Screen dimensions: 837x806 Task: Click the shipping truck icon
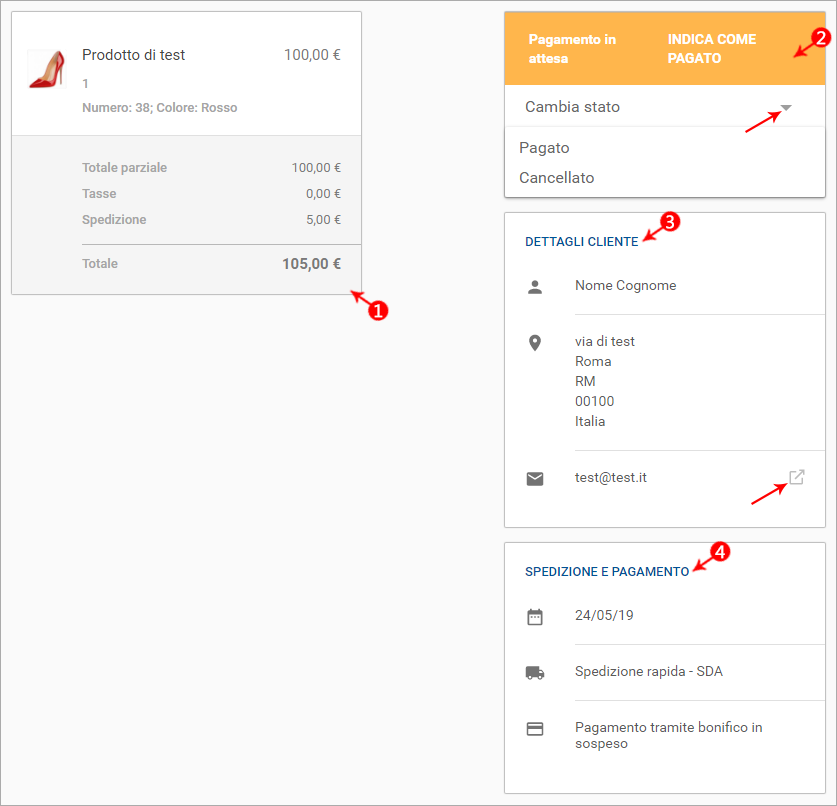pyautogui.click(x=535, y=673)
